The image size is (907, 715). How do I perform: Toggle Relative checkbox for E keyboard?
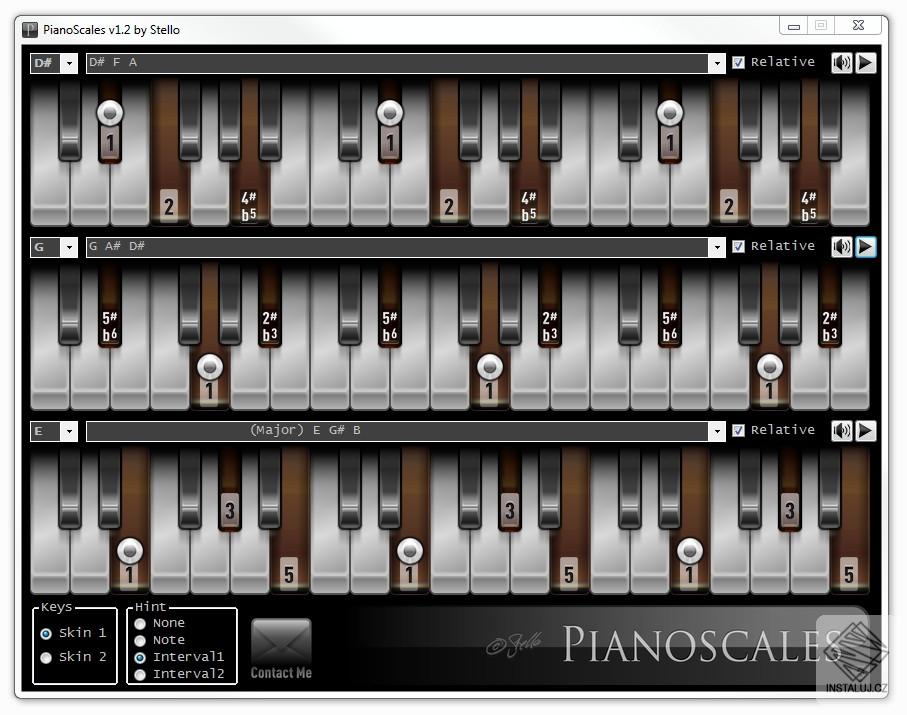[x=738, y=430]
